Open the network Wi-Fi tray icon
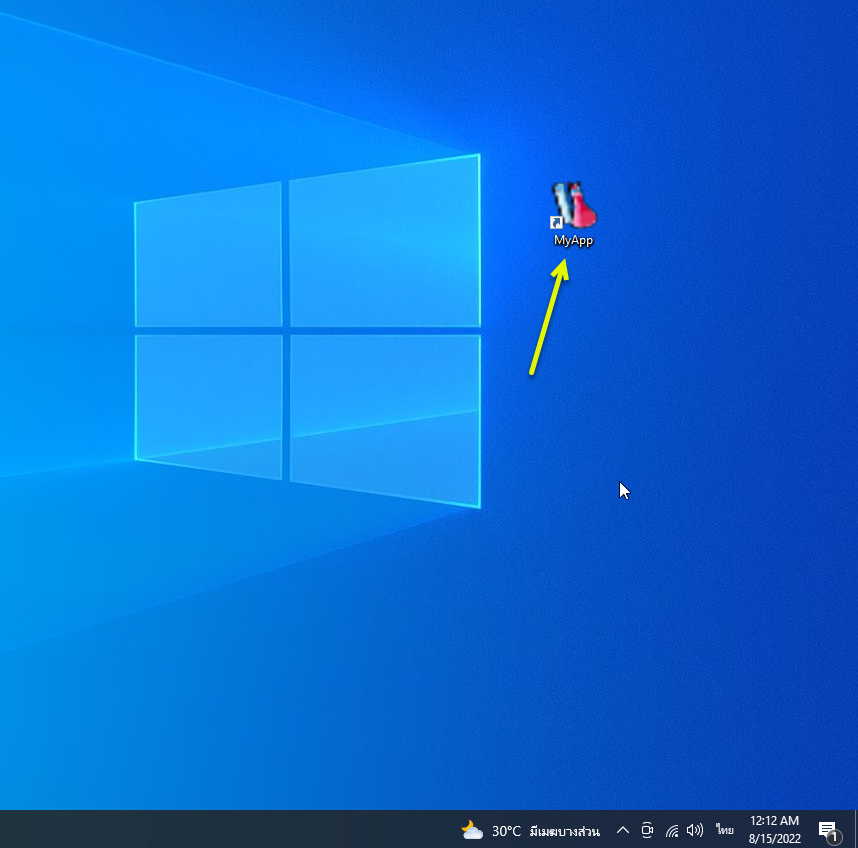858x848 pixels. click(x=671, y=830)
